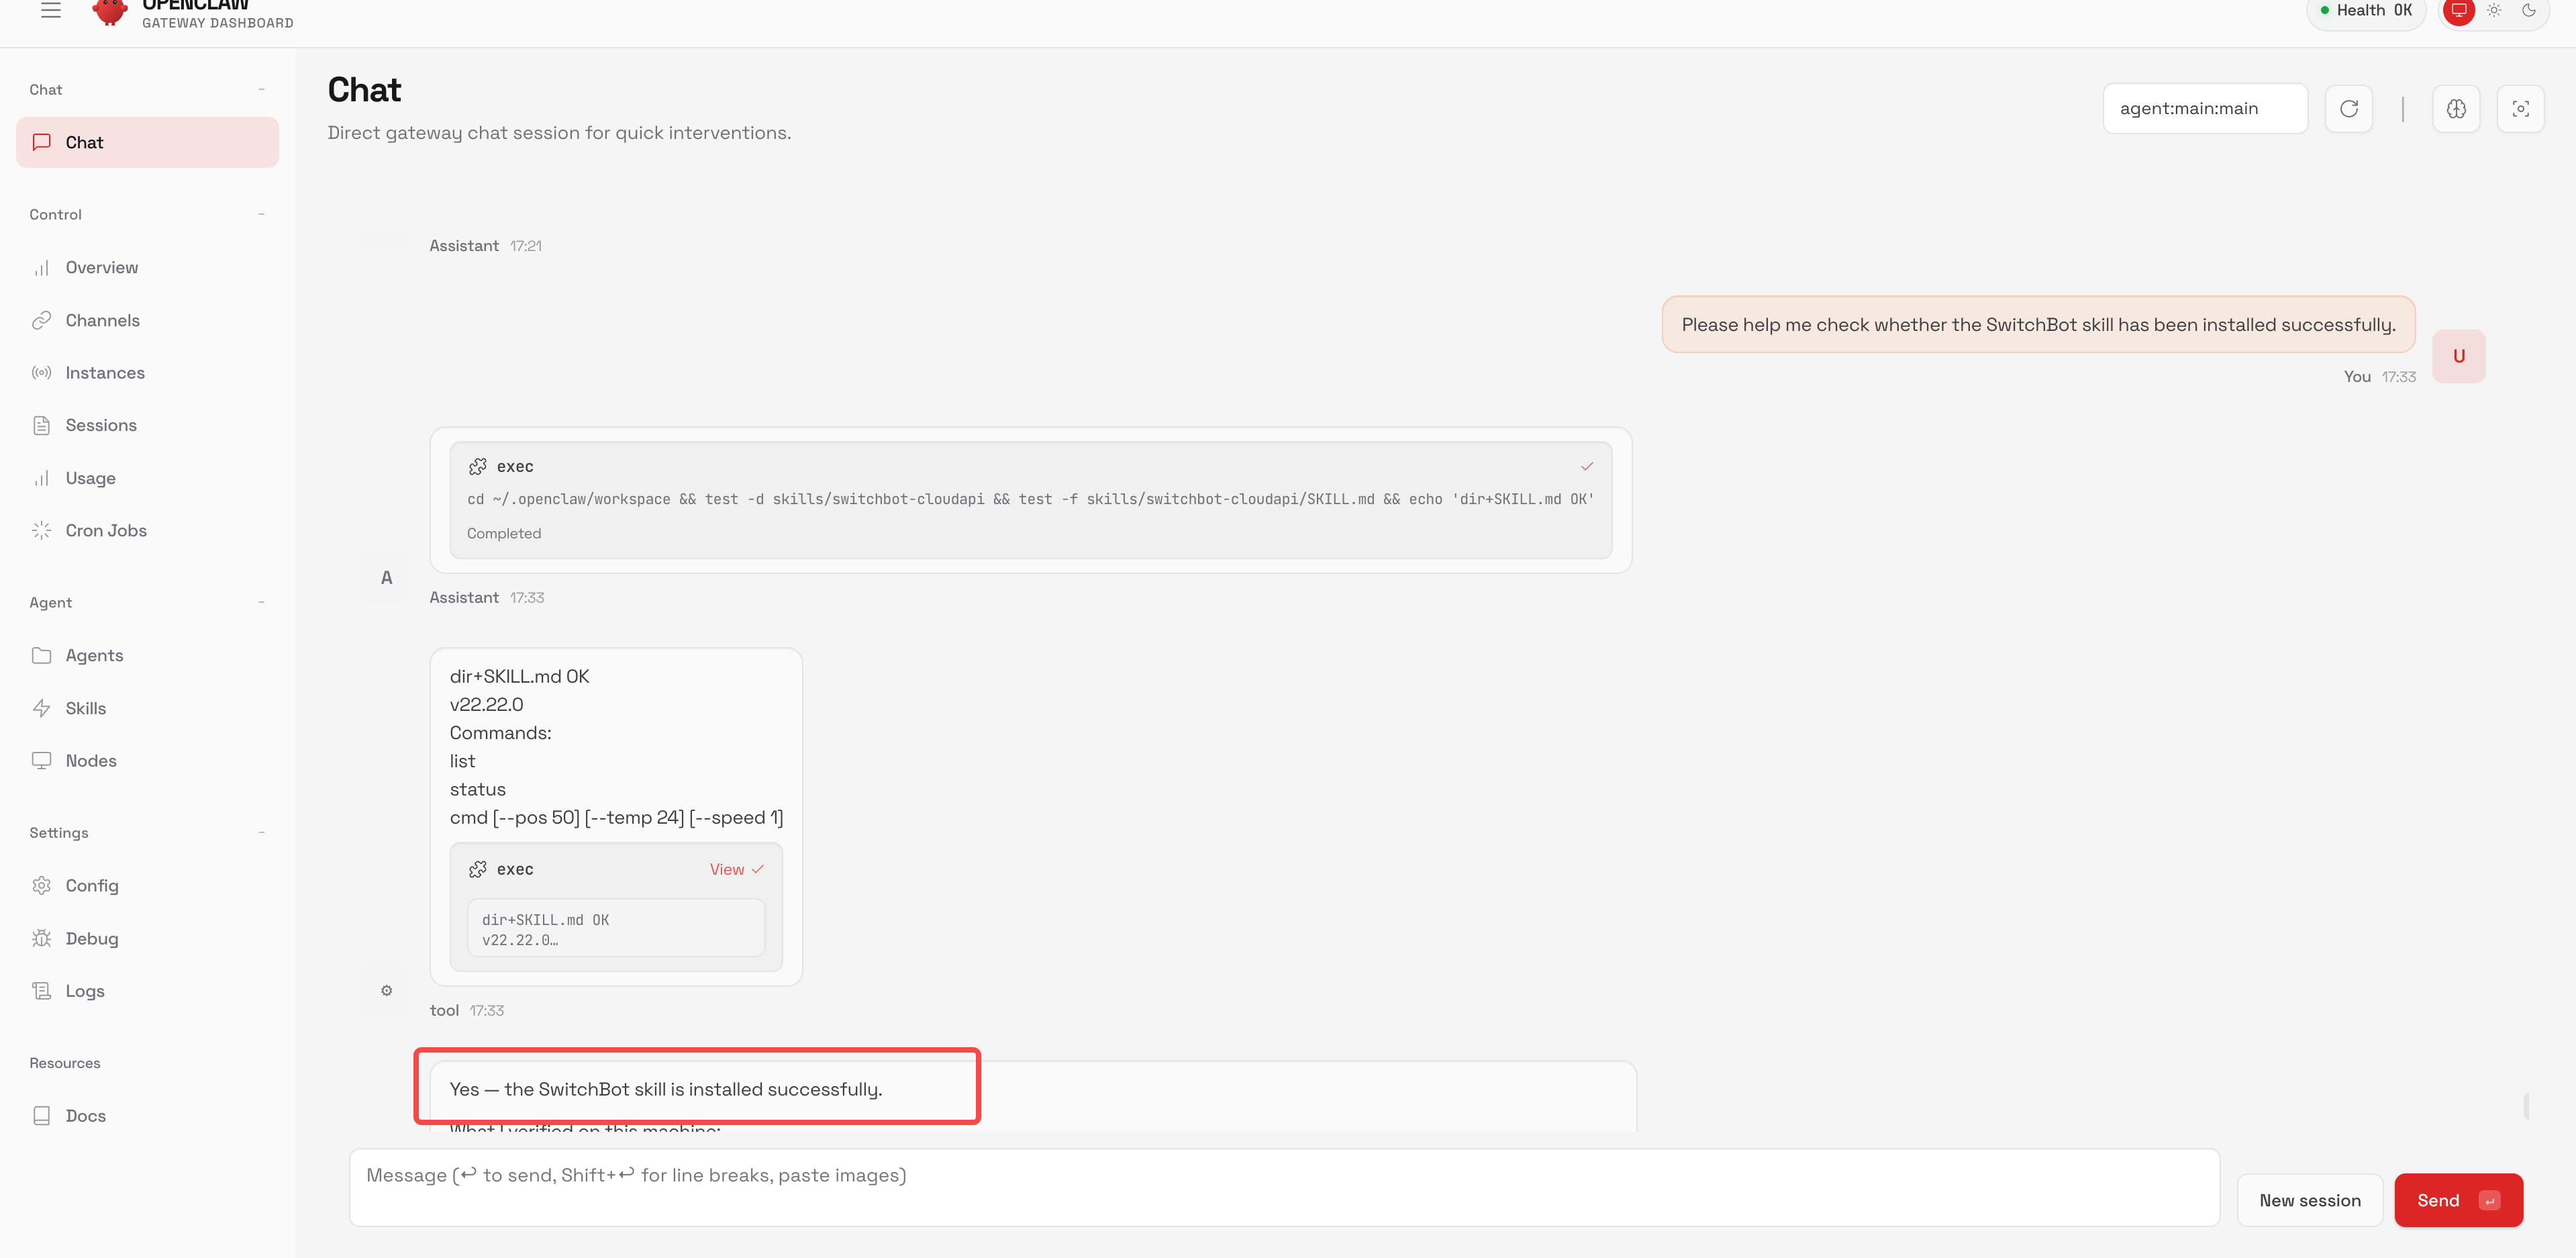Viewport: 2576px width, 1258px height.
Task: Open the Usage page
Action: pyautogui.click(x=147, y=478)
